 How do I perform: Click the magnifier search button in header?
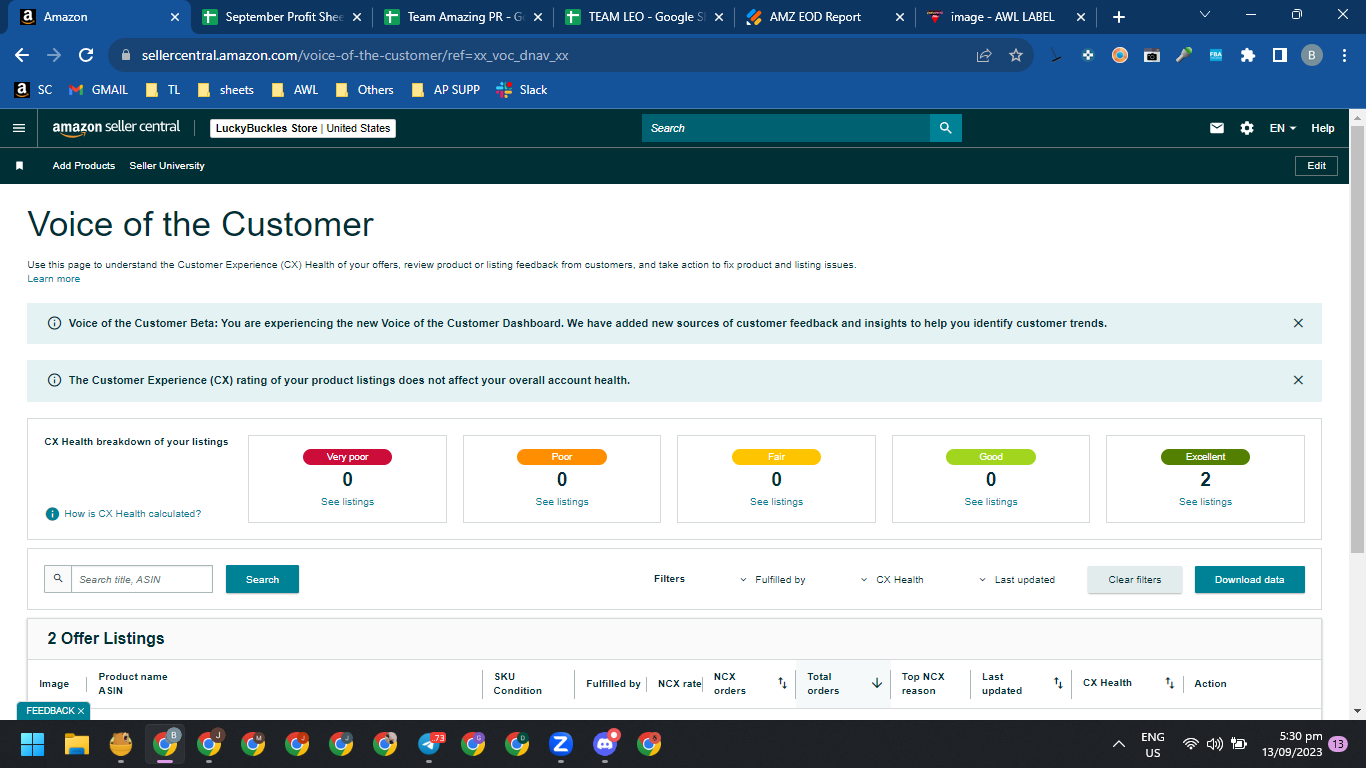pyautogui.click(x=946, y=128)
